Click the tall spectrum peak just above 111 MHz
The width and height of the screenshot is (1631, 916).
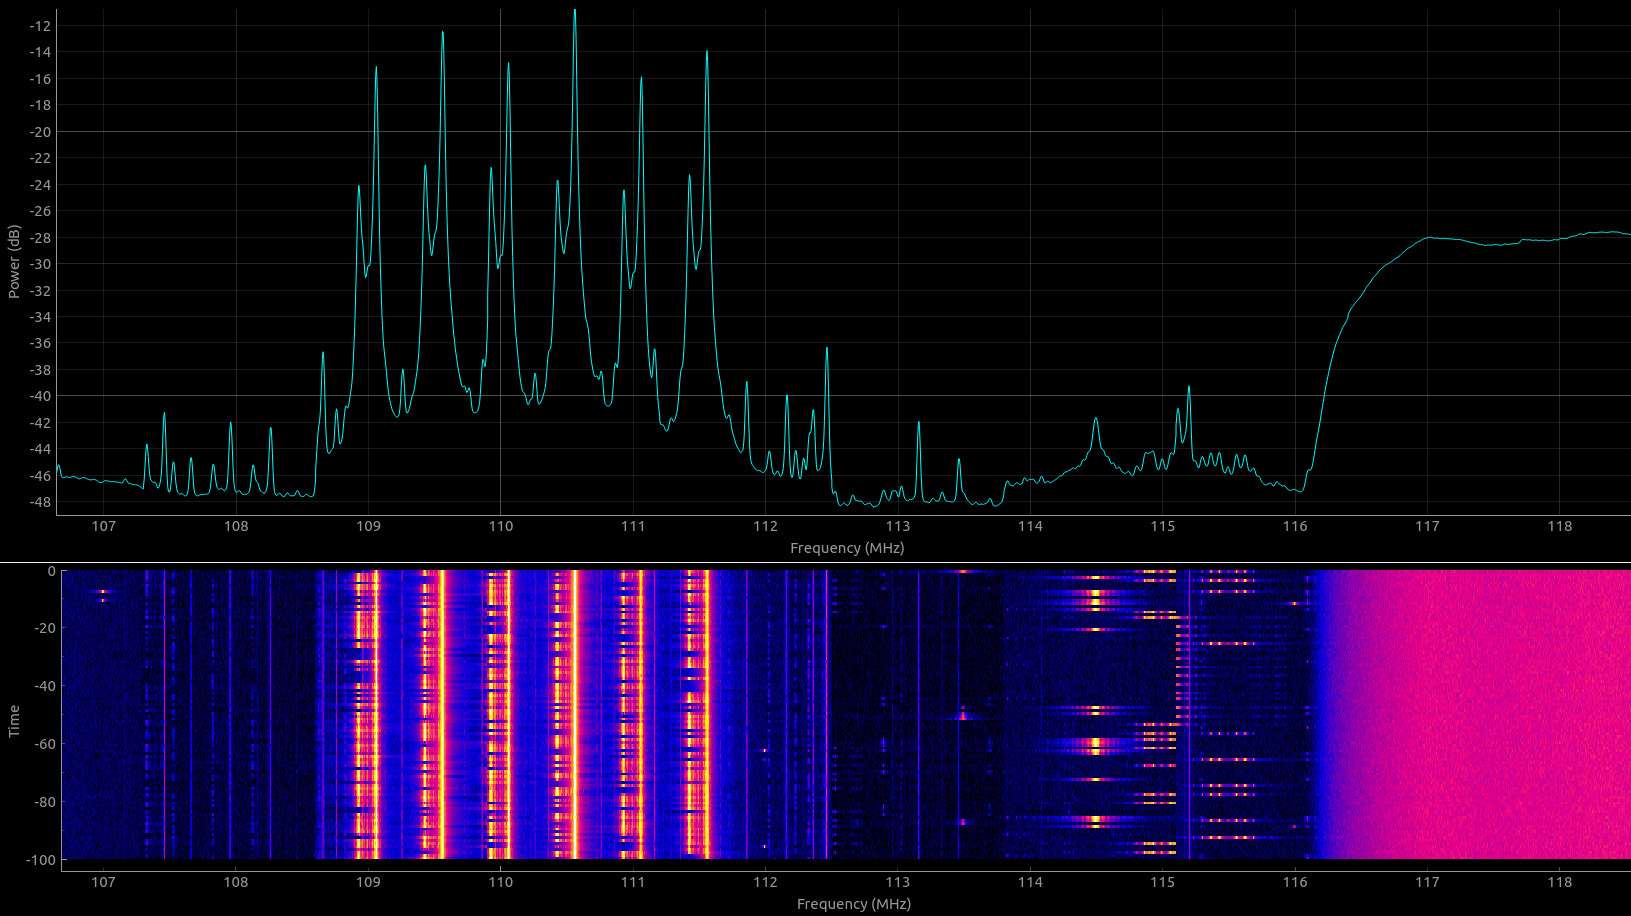[641, 78]
